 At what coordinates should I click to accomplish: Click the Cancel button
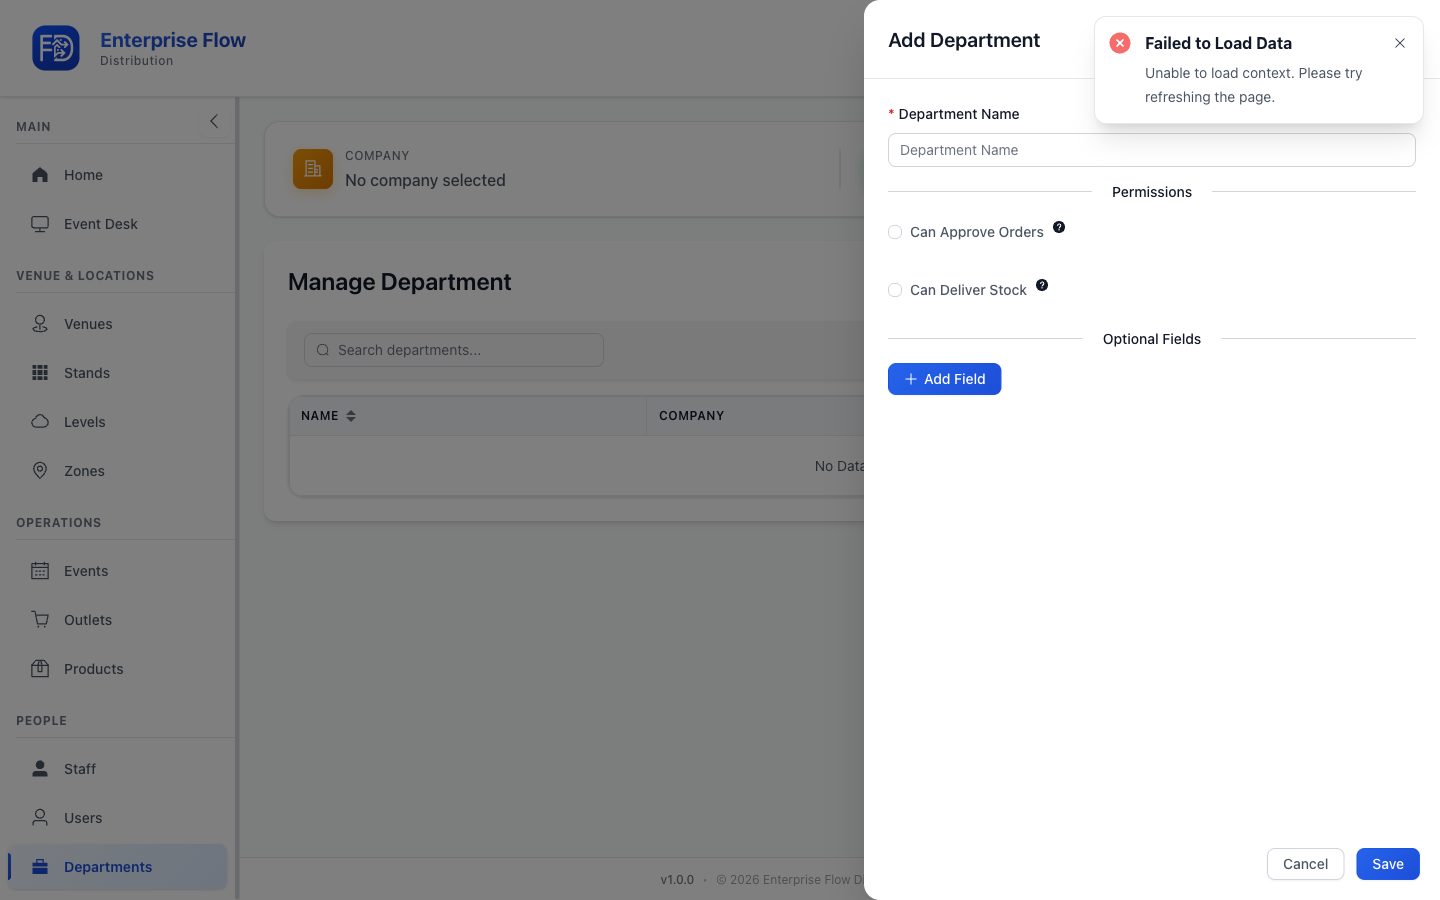(1306, 864)
